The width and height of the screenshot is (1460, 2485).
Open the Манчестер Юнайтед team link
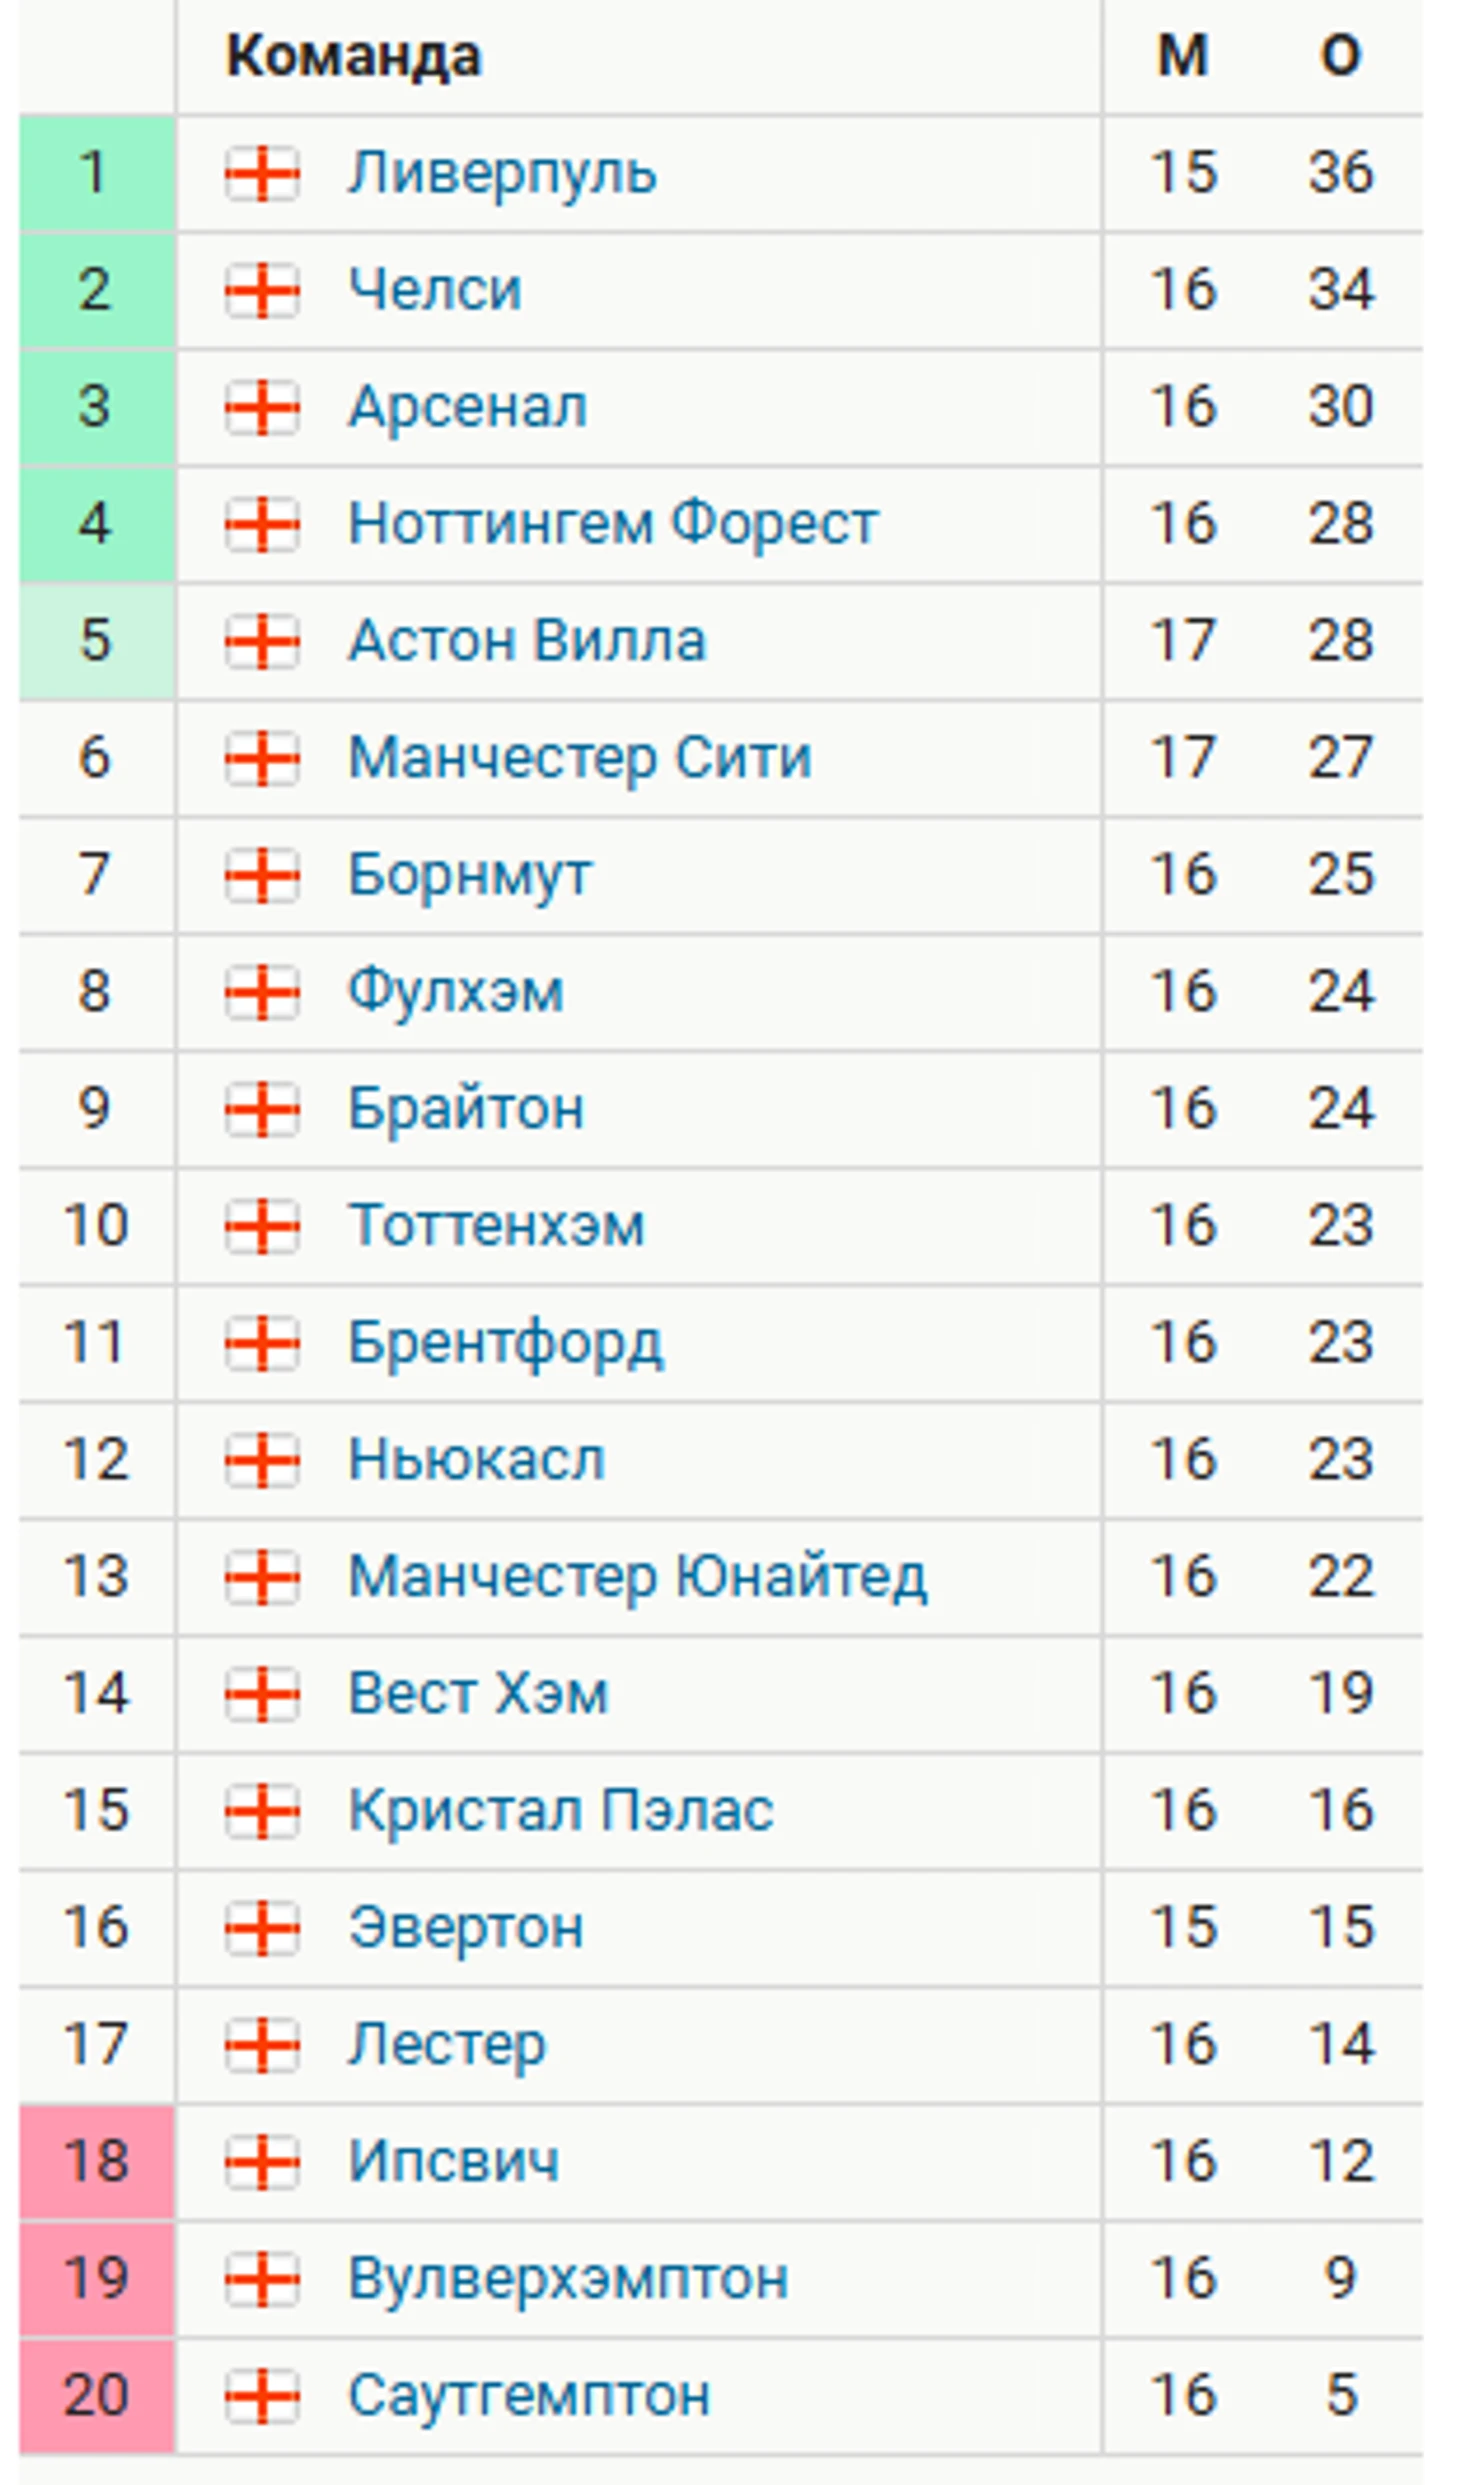point(637,1577)
